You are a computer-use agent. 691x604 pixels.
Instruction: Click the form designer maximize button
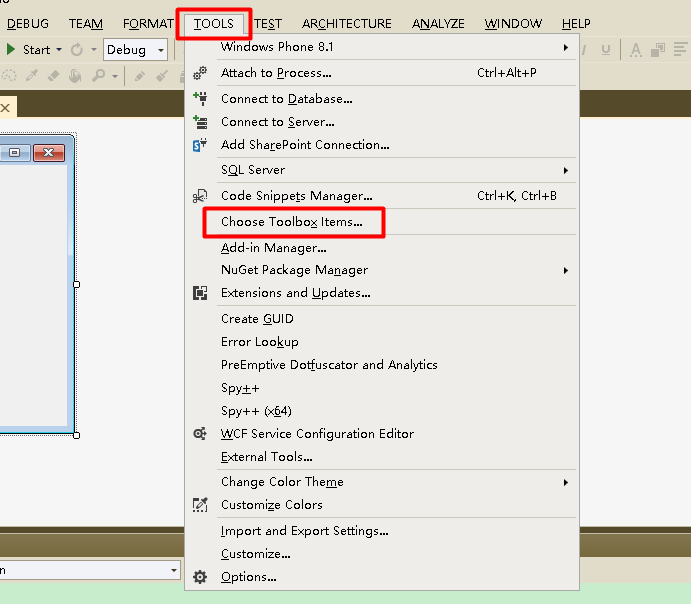click(15, 152)
